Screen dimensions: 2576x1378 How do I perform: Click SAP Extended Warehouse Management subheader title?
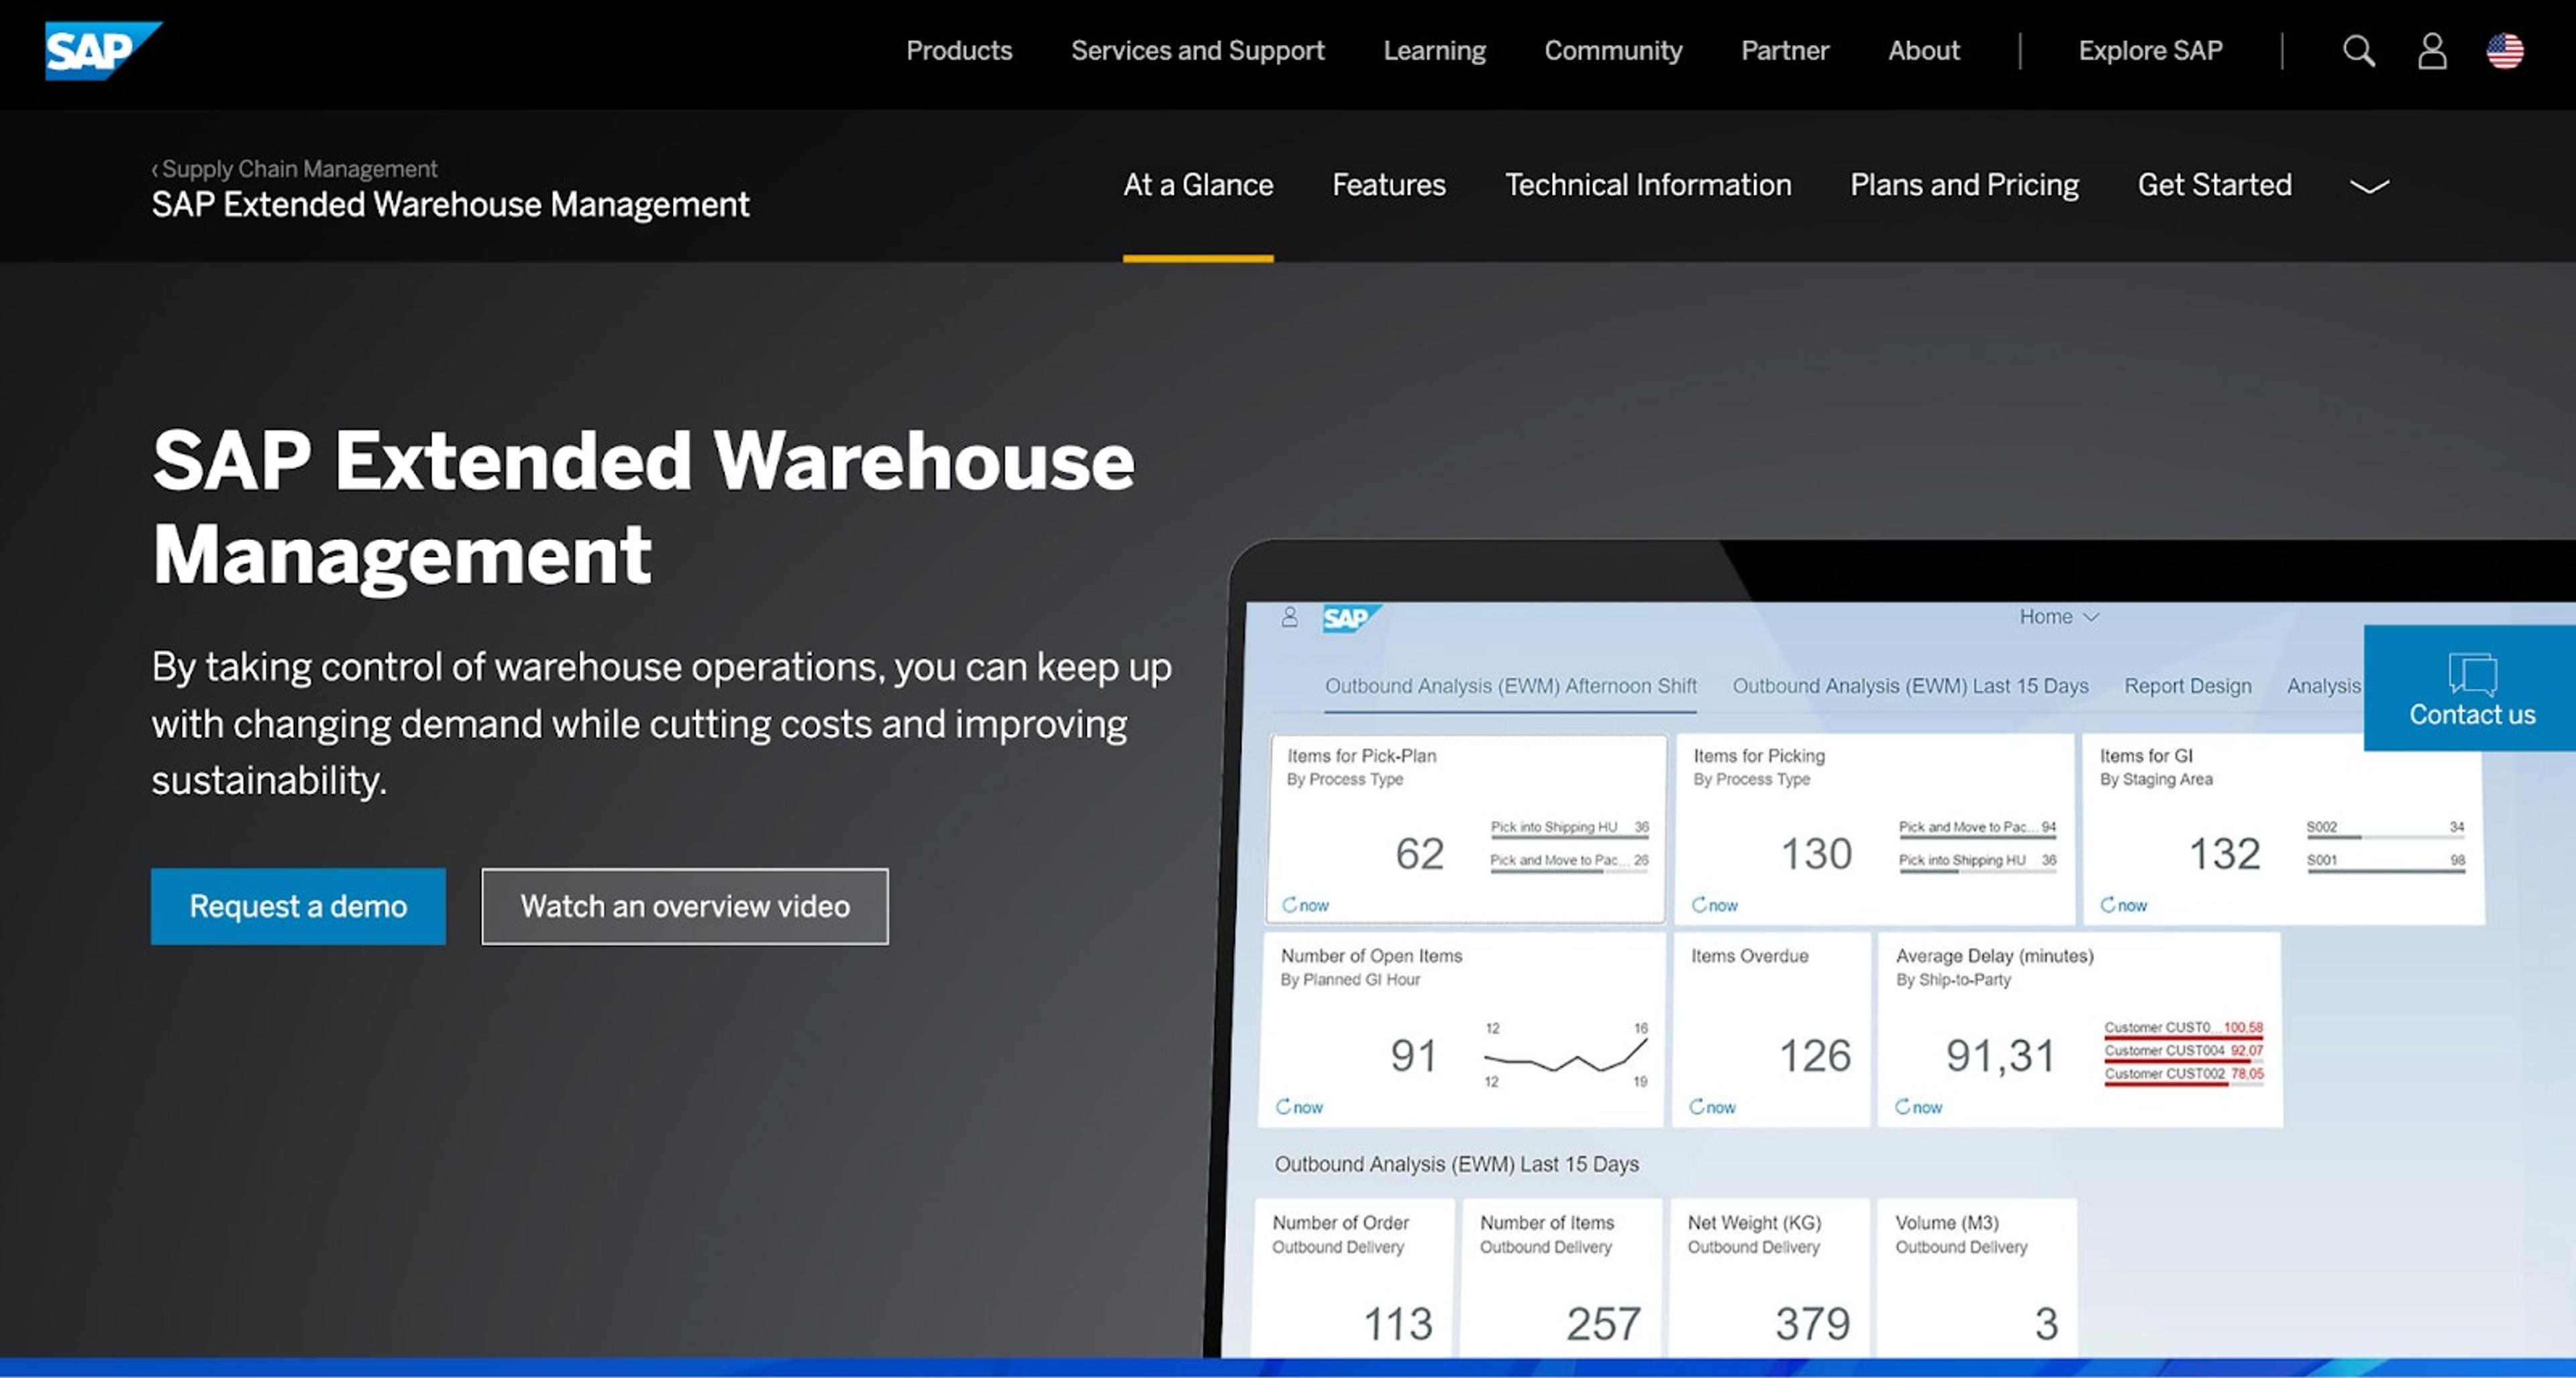coord(450,204)
